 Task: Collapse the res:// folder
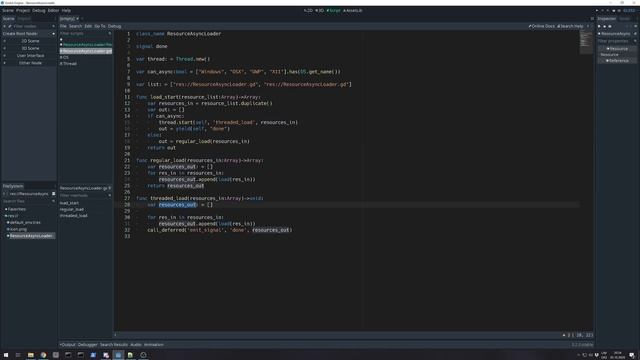[x=11, y=216]
